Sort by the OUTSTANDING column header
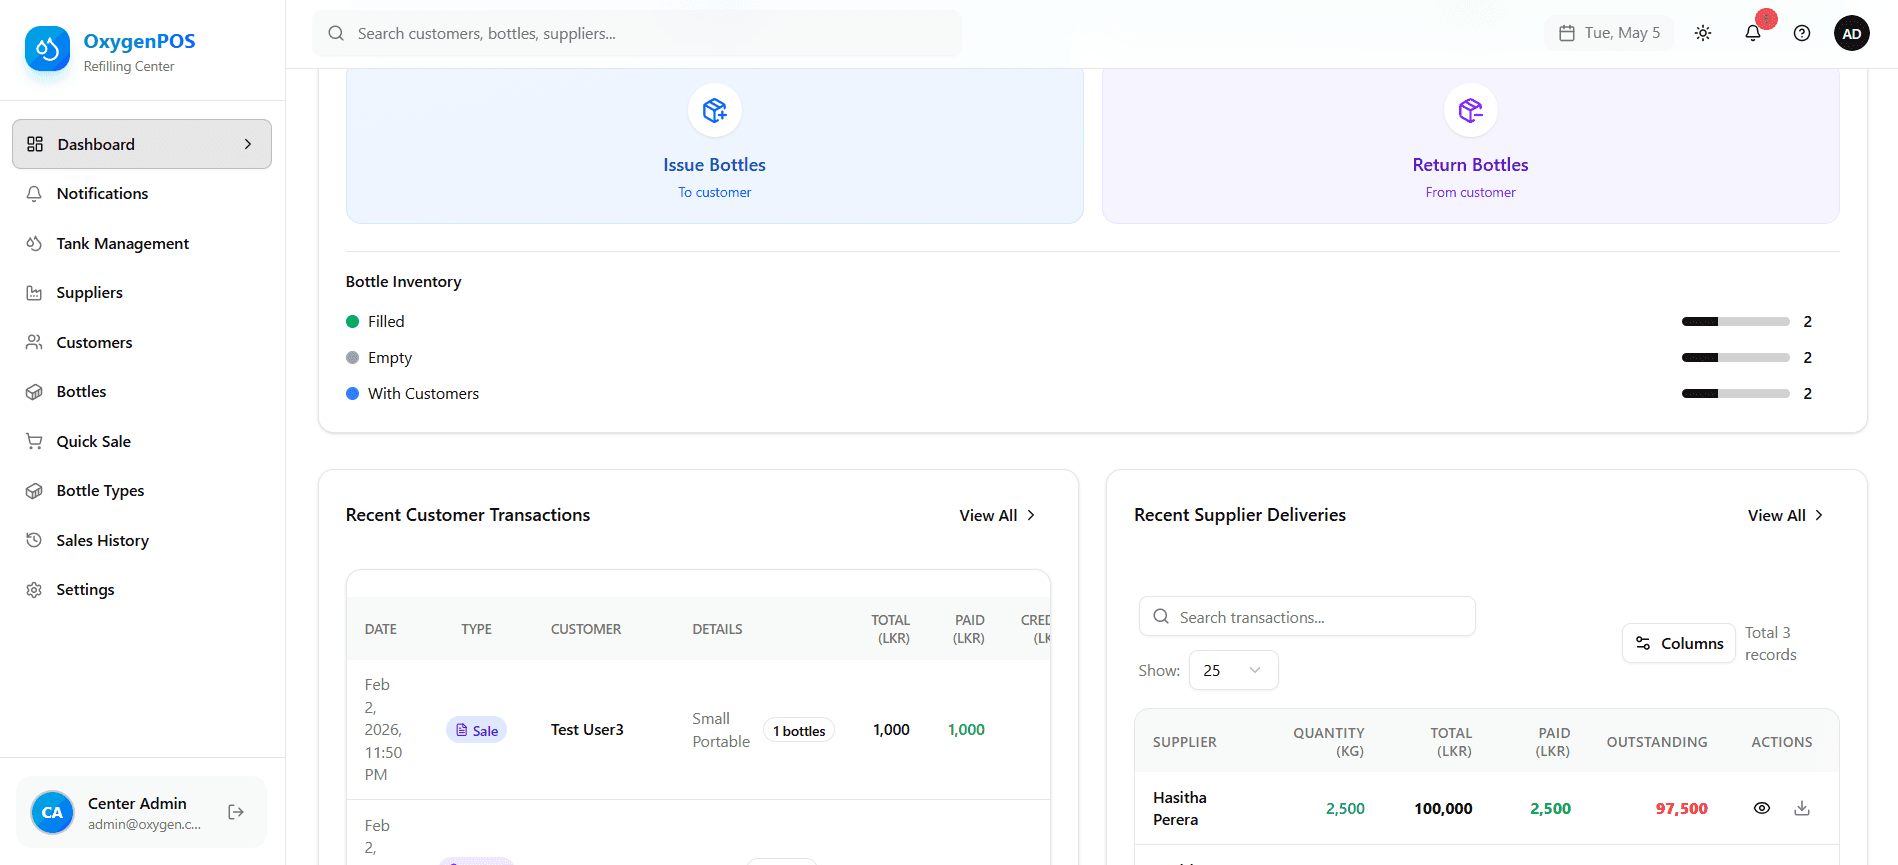Viewport: 1898px width, 865px height. coord(1657,742)
